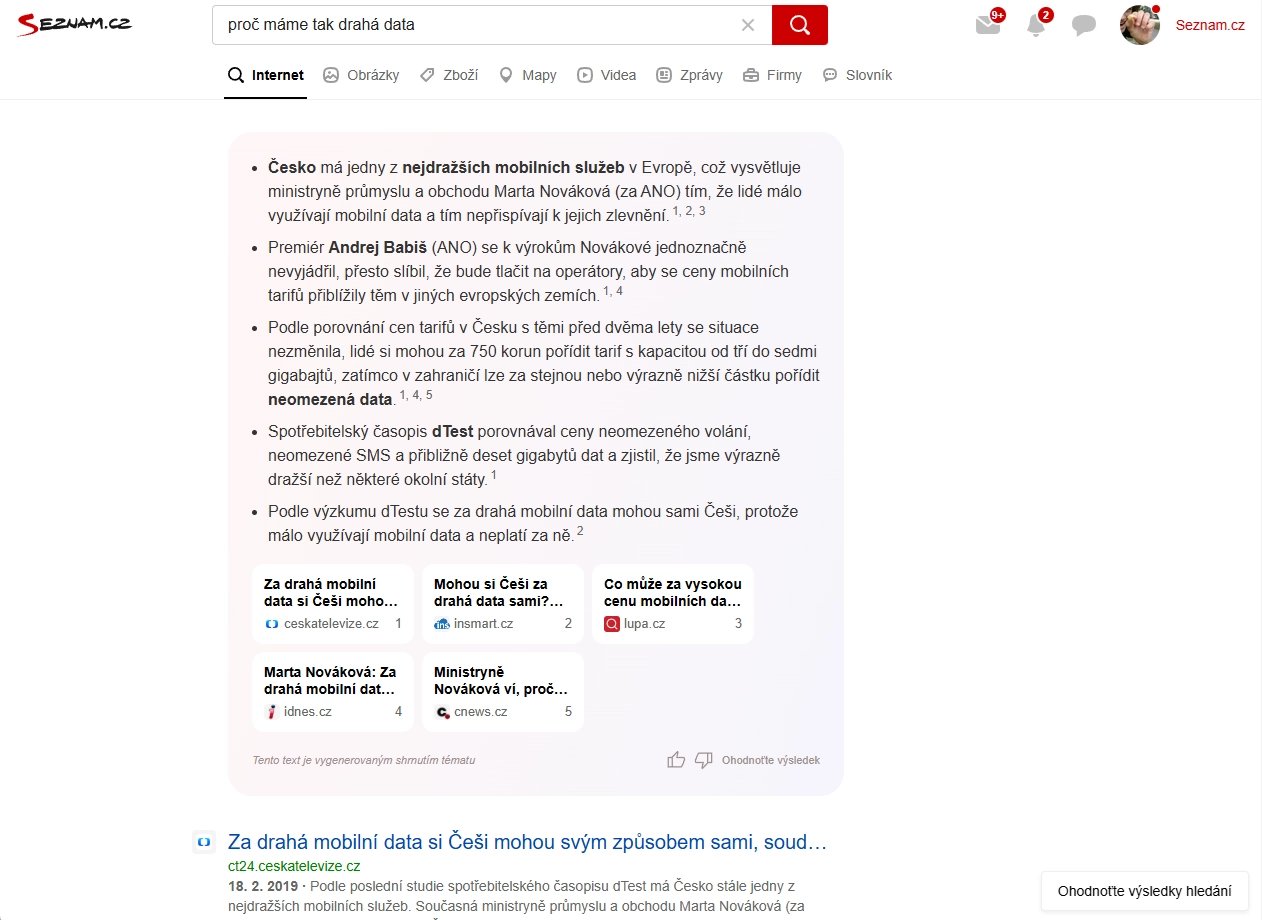Image resolution: width=1262 pixels, height=920 pixels.
Task: Open the email inbox envelope icon
Action: (988, 25)
